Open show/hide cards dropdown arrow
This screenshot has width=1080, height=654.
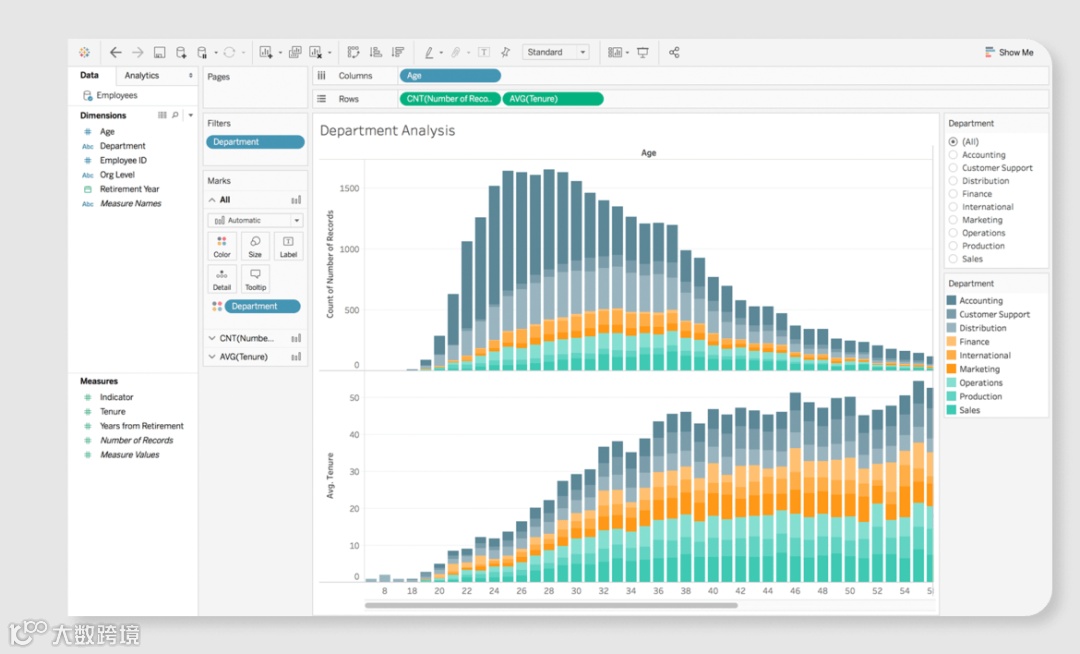click(x=627, y=53)
